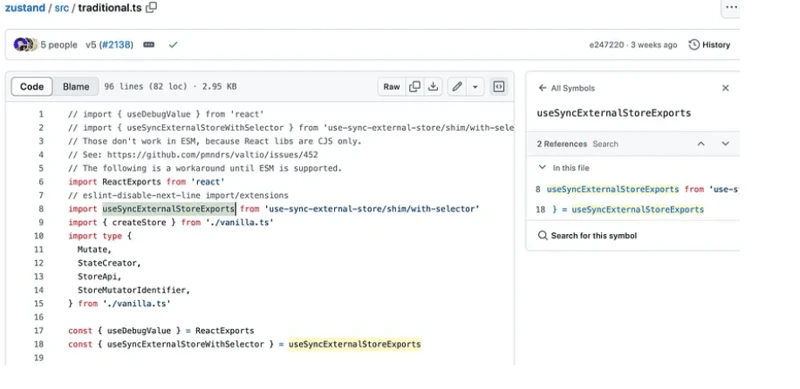Open edit options dropdown arrow
The image size is (800, 389).
pyautogui.click(x=475, y=87)
